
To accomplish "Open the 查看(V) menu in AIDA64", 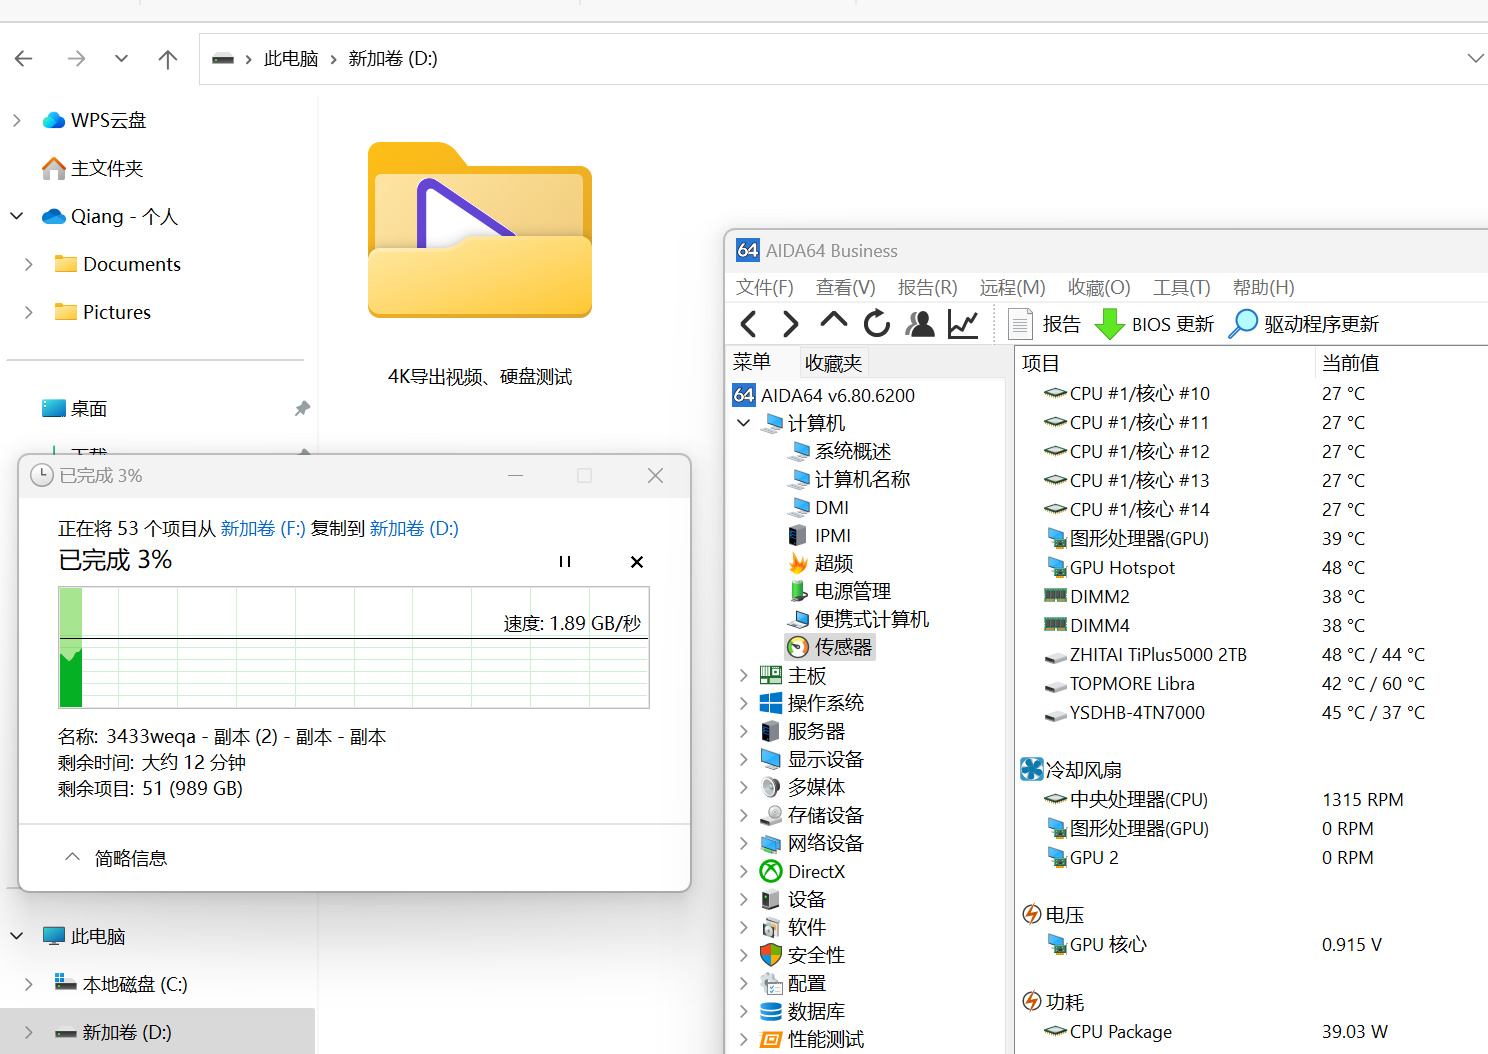I will [x=846, y=288].
